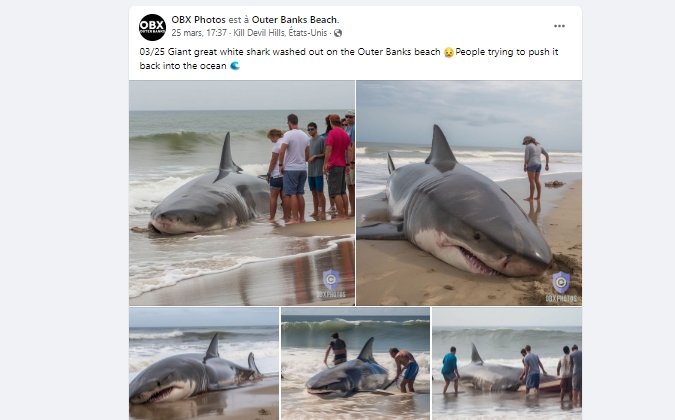The image size is (675, 420).
Task: Click the man in red shirt in first photo
Action: (337, 166)
